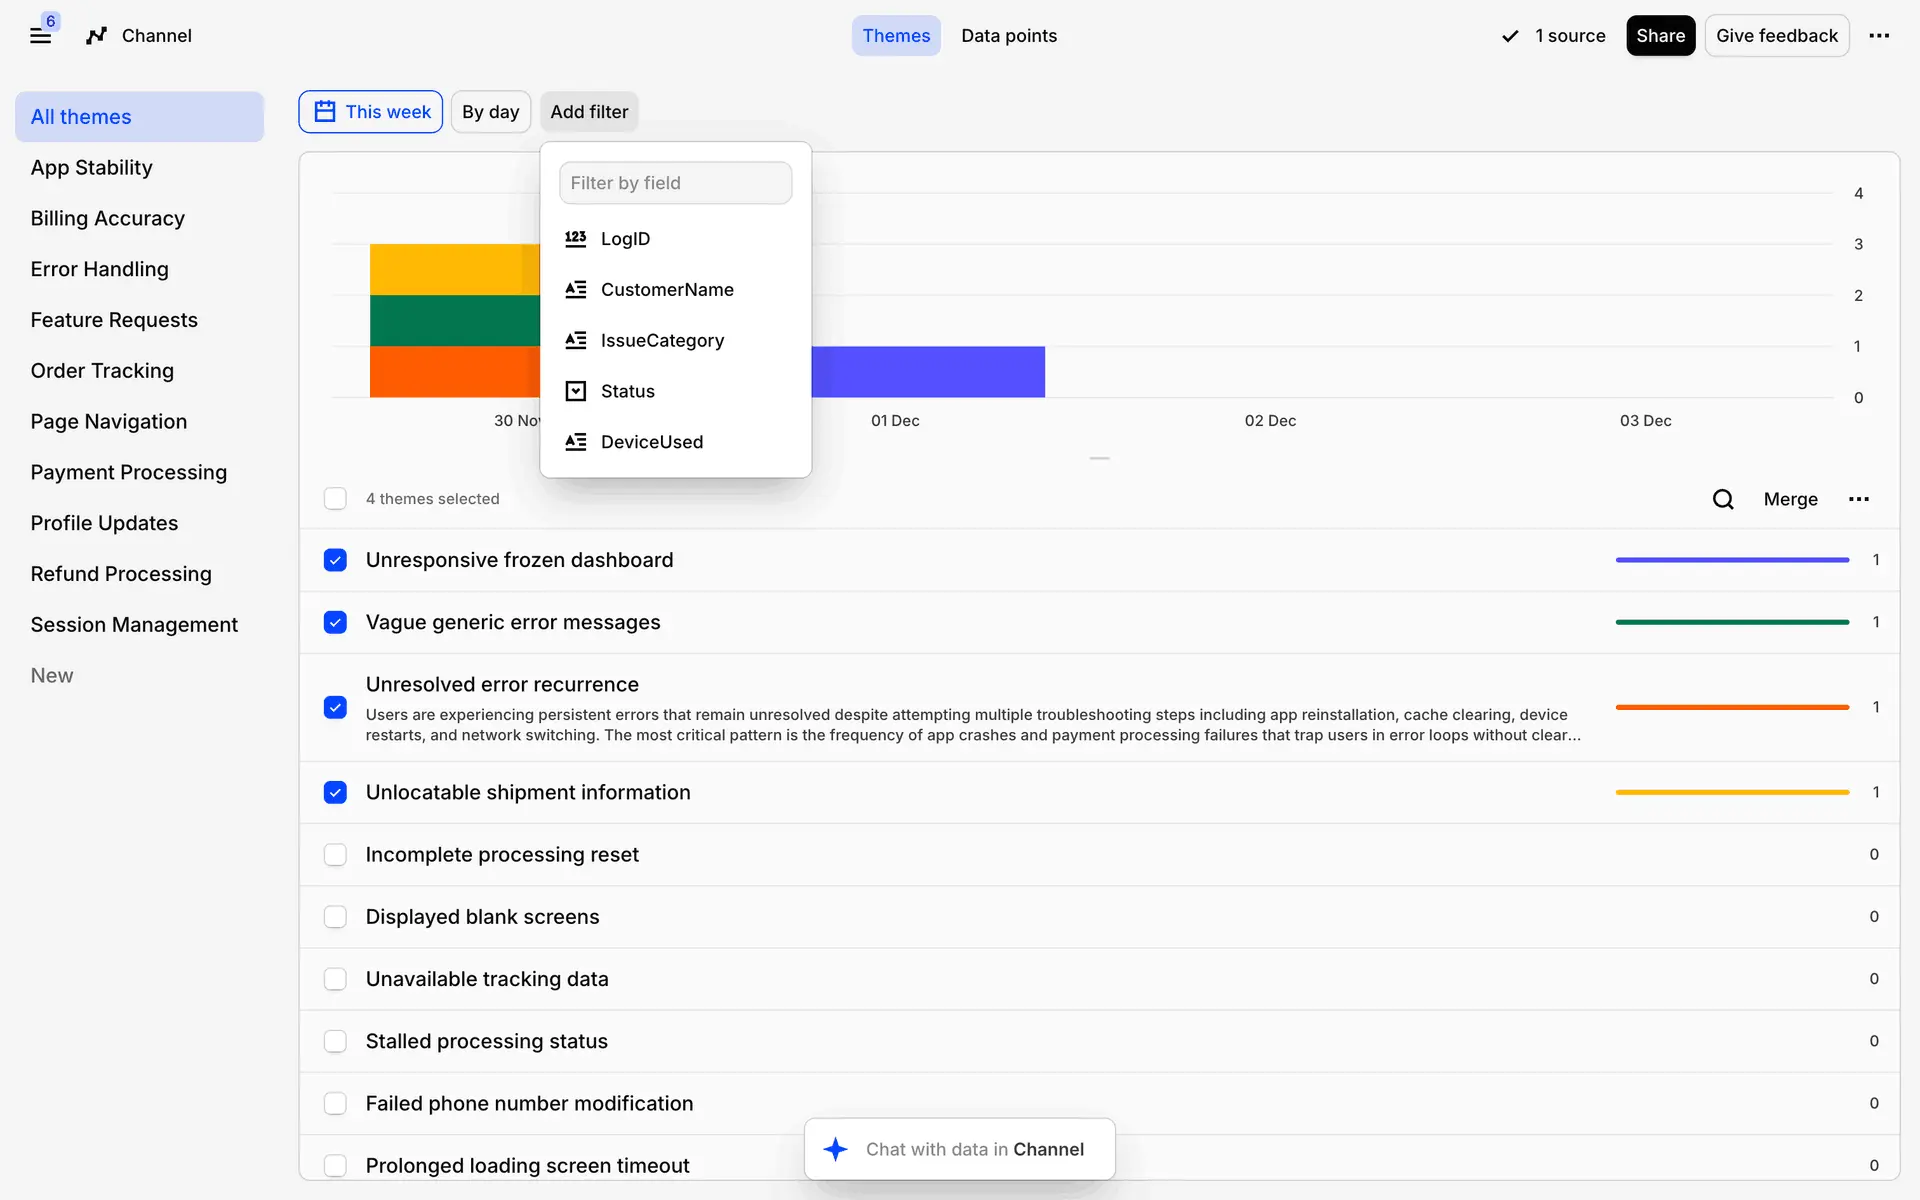Open the This week date range dropdown
Screen dimensions: 1920x1200
click(371, 112)
